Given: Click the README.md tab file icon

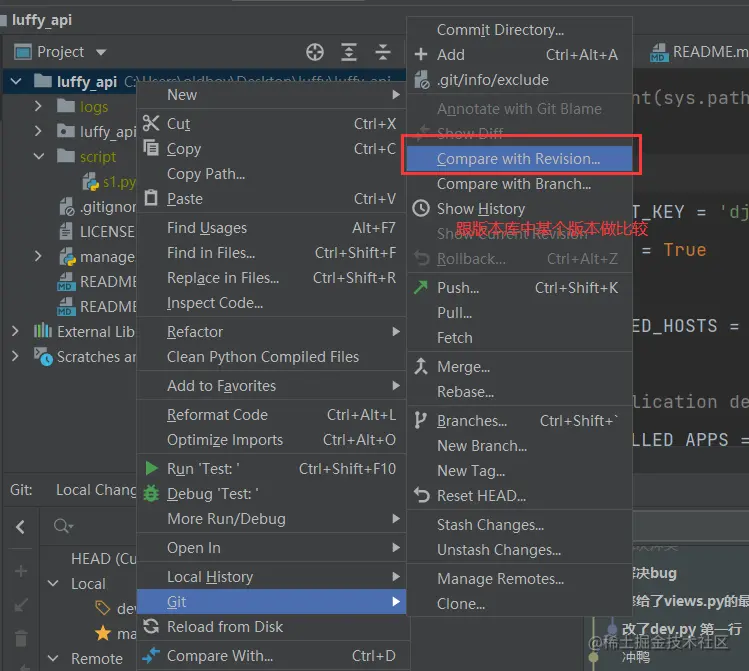Looking at the screenshot, I should pyautogui.click(x=659, y=53).
